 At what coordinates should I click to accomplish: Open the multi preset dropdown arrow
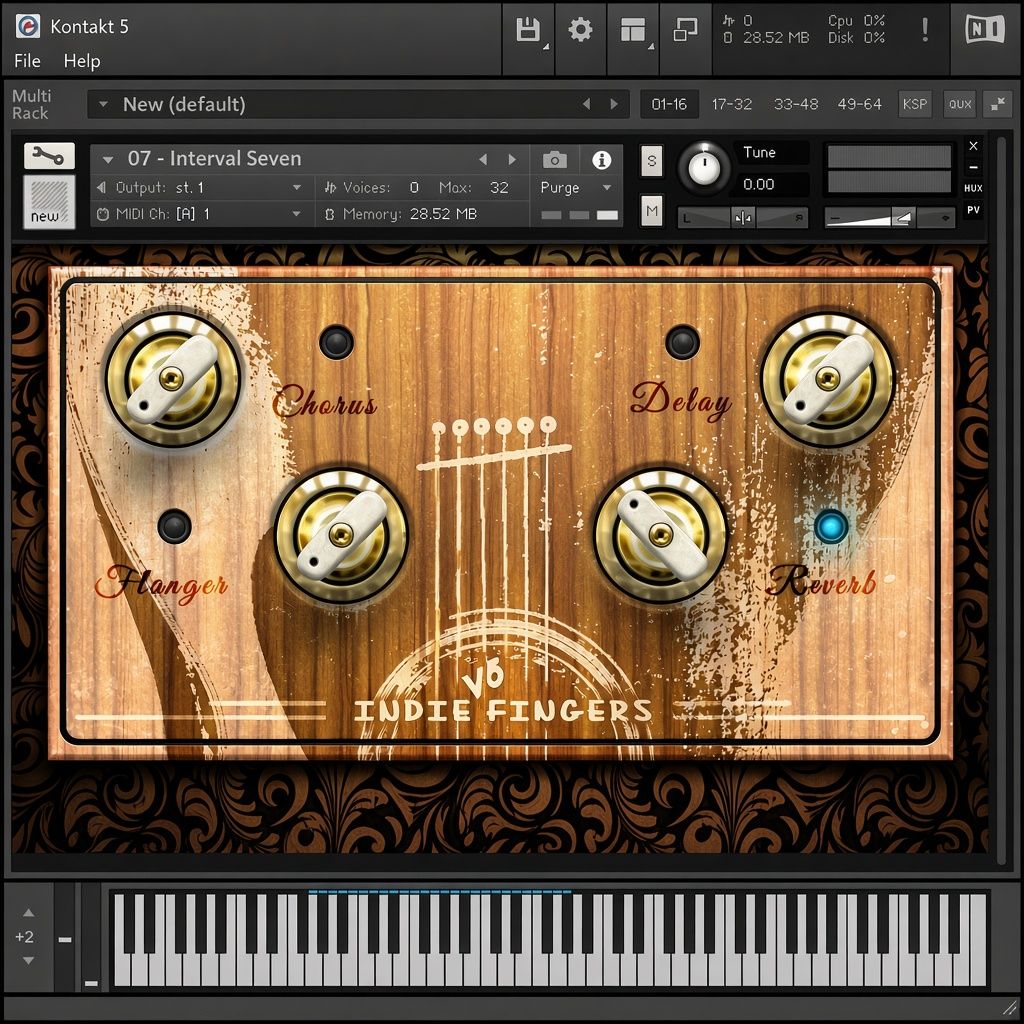[103, 104]
